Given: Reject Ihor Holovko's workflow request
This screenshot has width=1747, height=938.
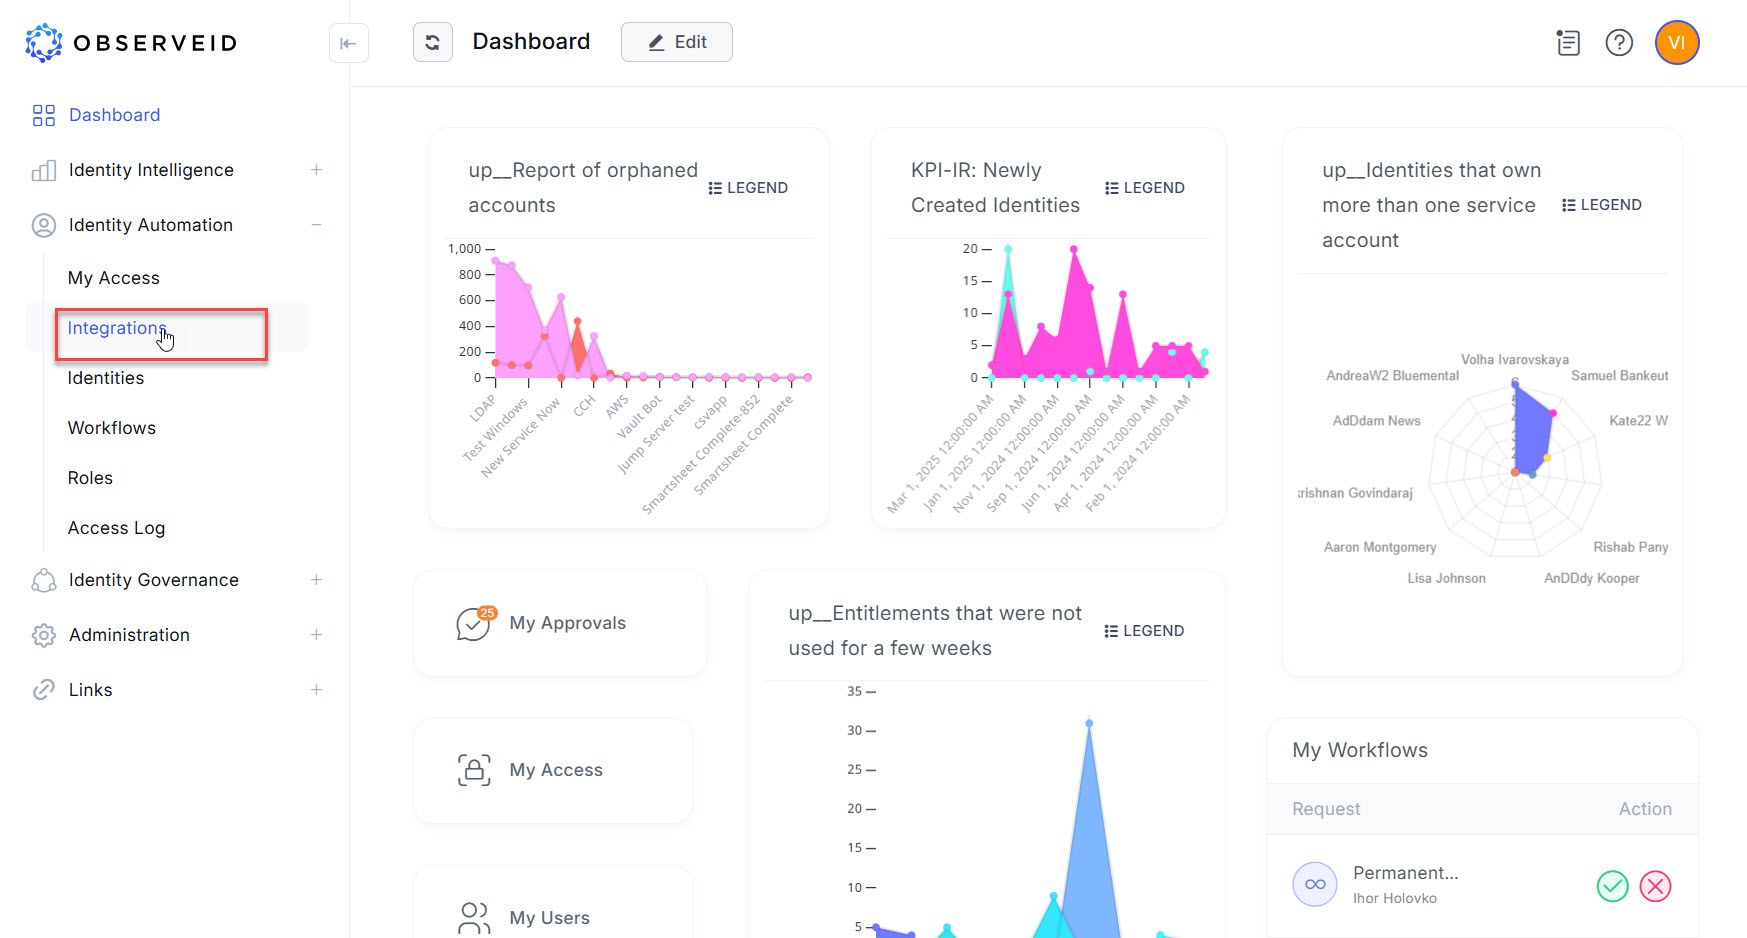Looking at the screenshot, I should coord(1656,886).
